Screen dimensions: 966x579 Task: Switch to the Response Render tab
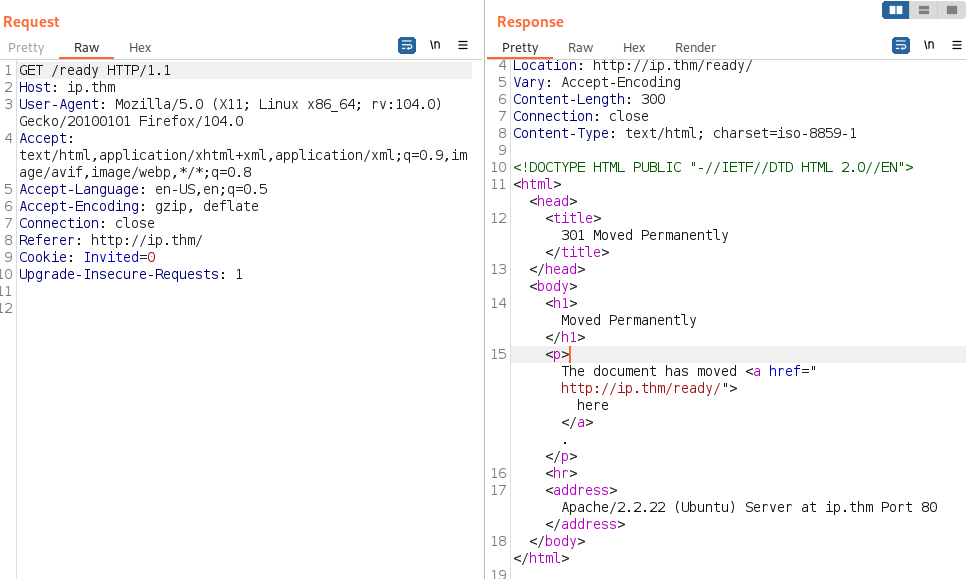pyautogui.click(x=694, y=47)
